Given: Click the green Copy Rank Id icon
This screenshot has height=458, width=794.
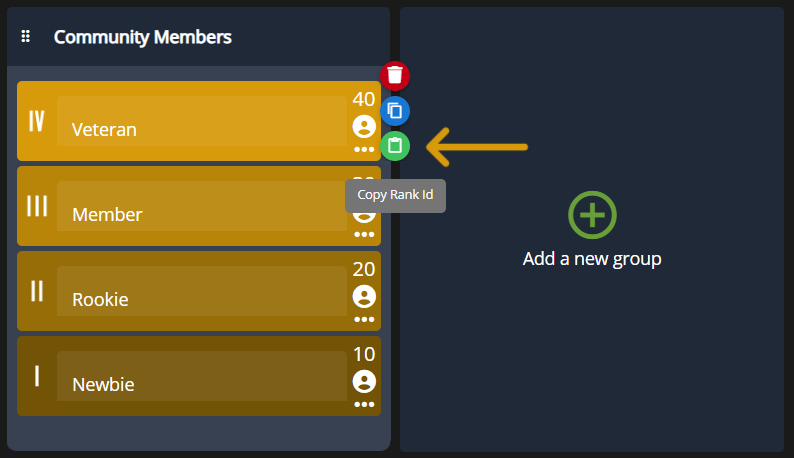Looking at the screenshot, I should pyautogui.click(x=395, y=146).
